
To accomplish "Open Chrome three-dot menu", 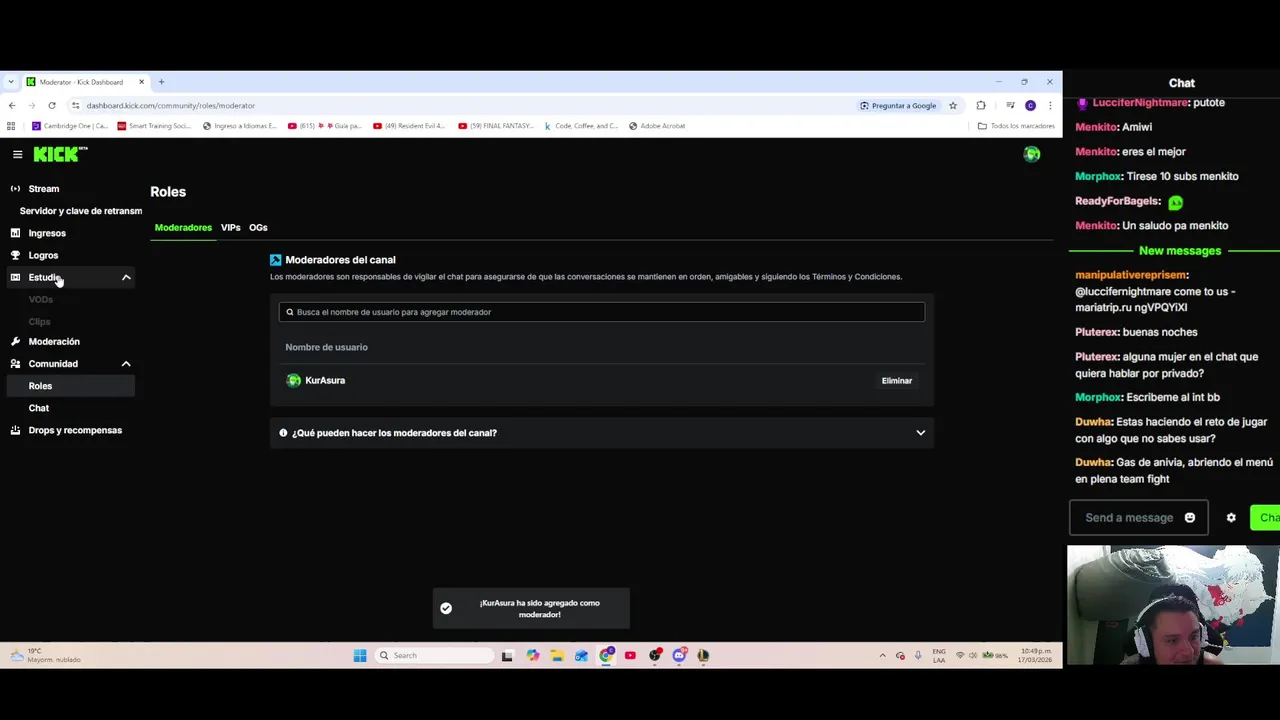I will pyautogui.click(x=1049, y=105).
